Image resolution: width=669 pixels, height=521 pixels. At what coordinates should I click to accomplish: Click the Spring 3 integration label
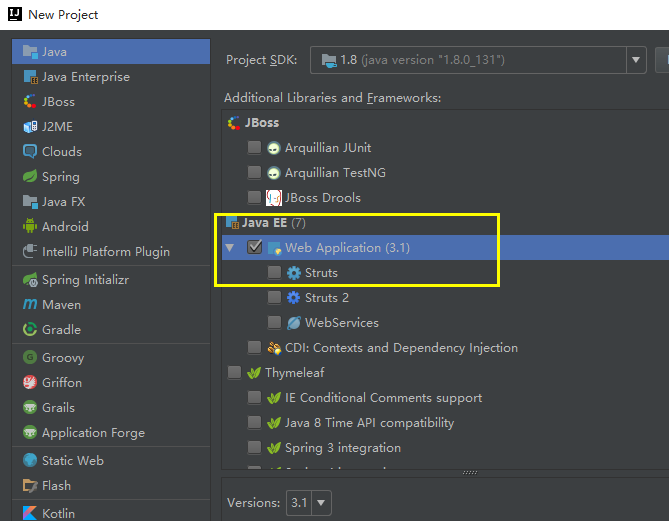[343, 448]
